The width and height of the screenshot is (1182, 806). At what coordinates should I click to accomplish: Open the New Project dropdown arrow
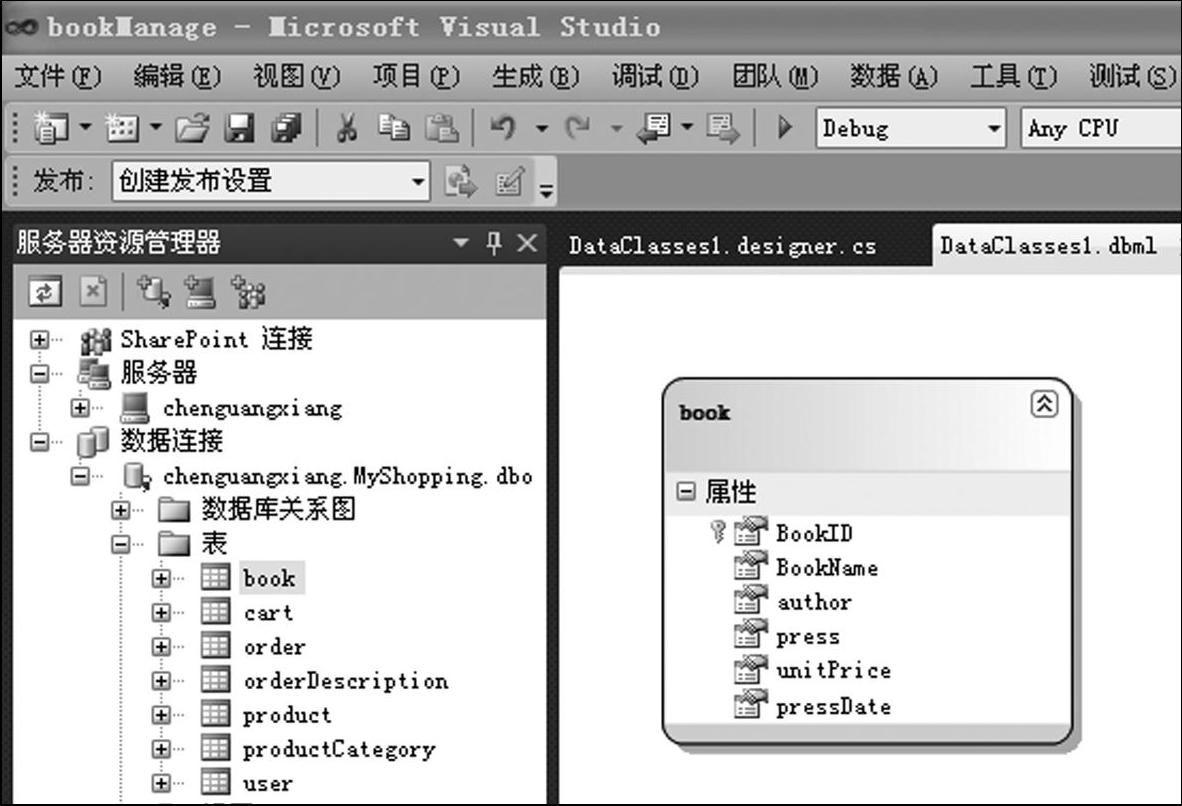(85, 127)
